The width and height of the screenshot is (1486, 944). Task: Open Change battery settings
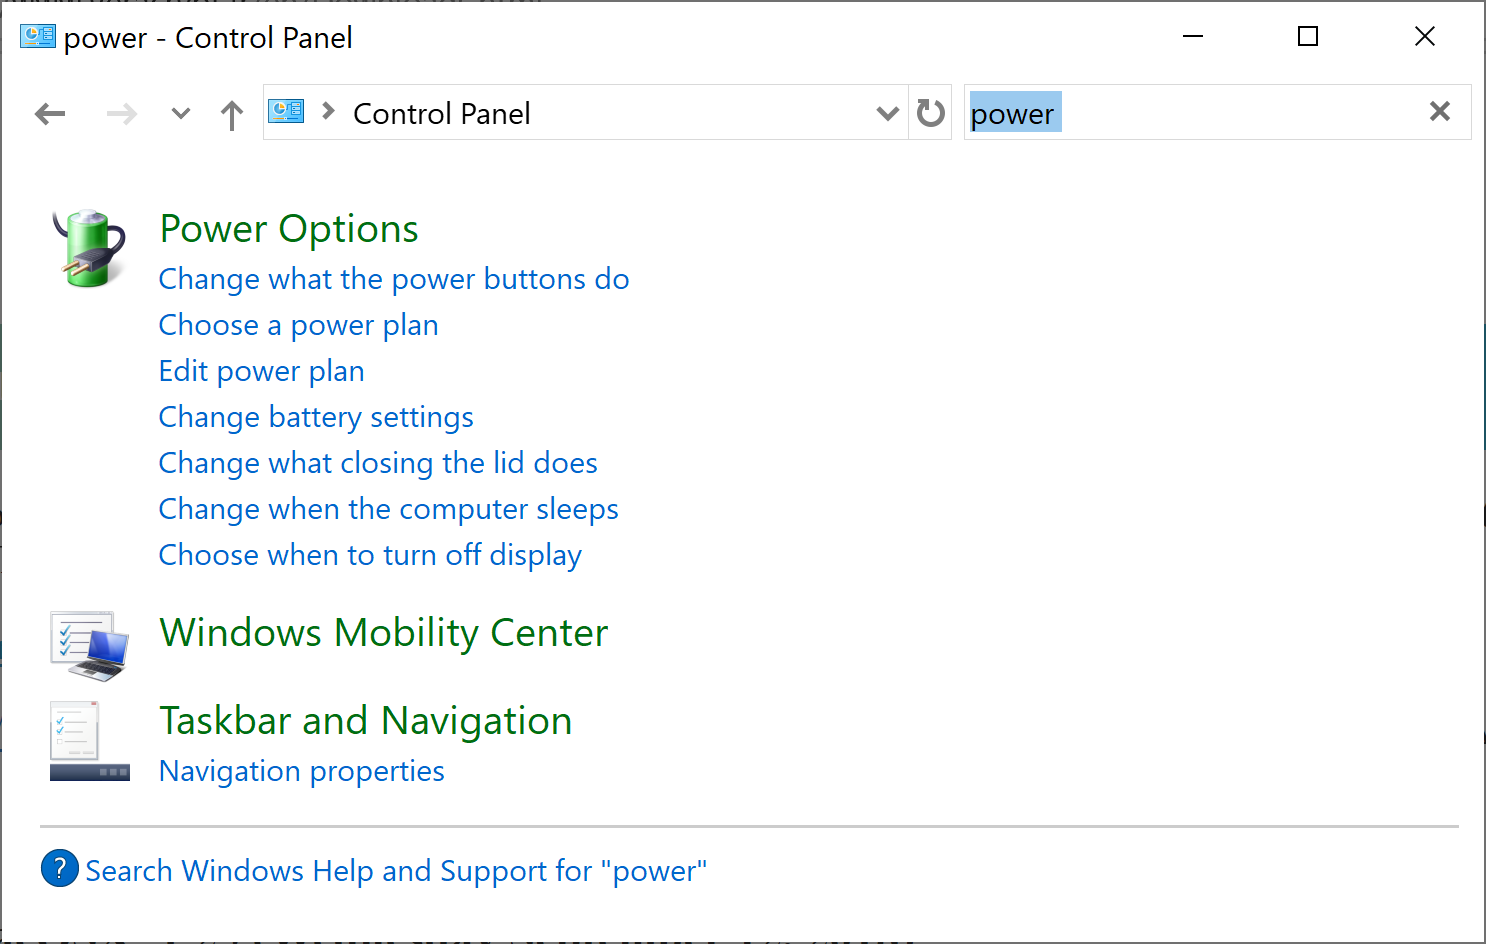coord(316,417)
